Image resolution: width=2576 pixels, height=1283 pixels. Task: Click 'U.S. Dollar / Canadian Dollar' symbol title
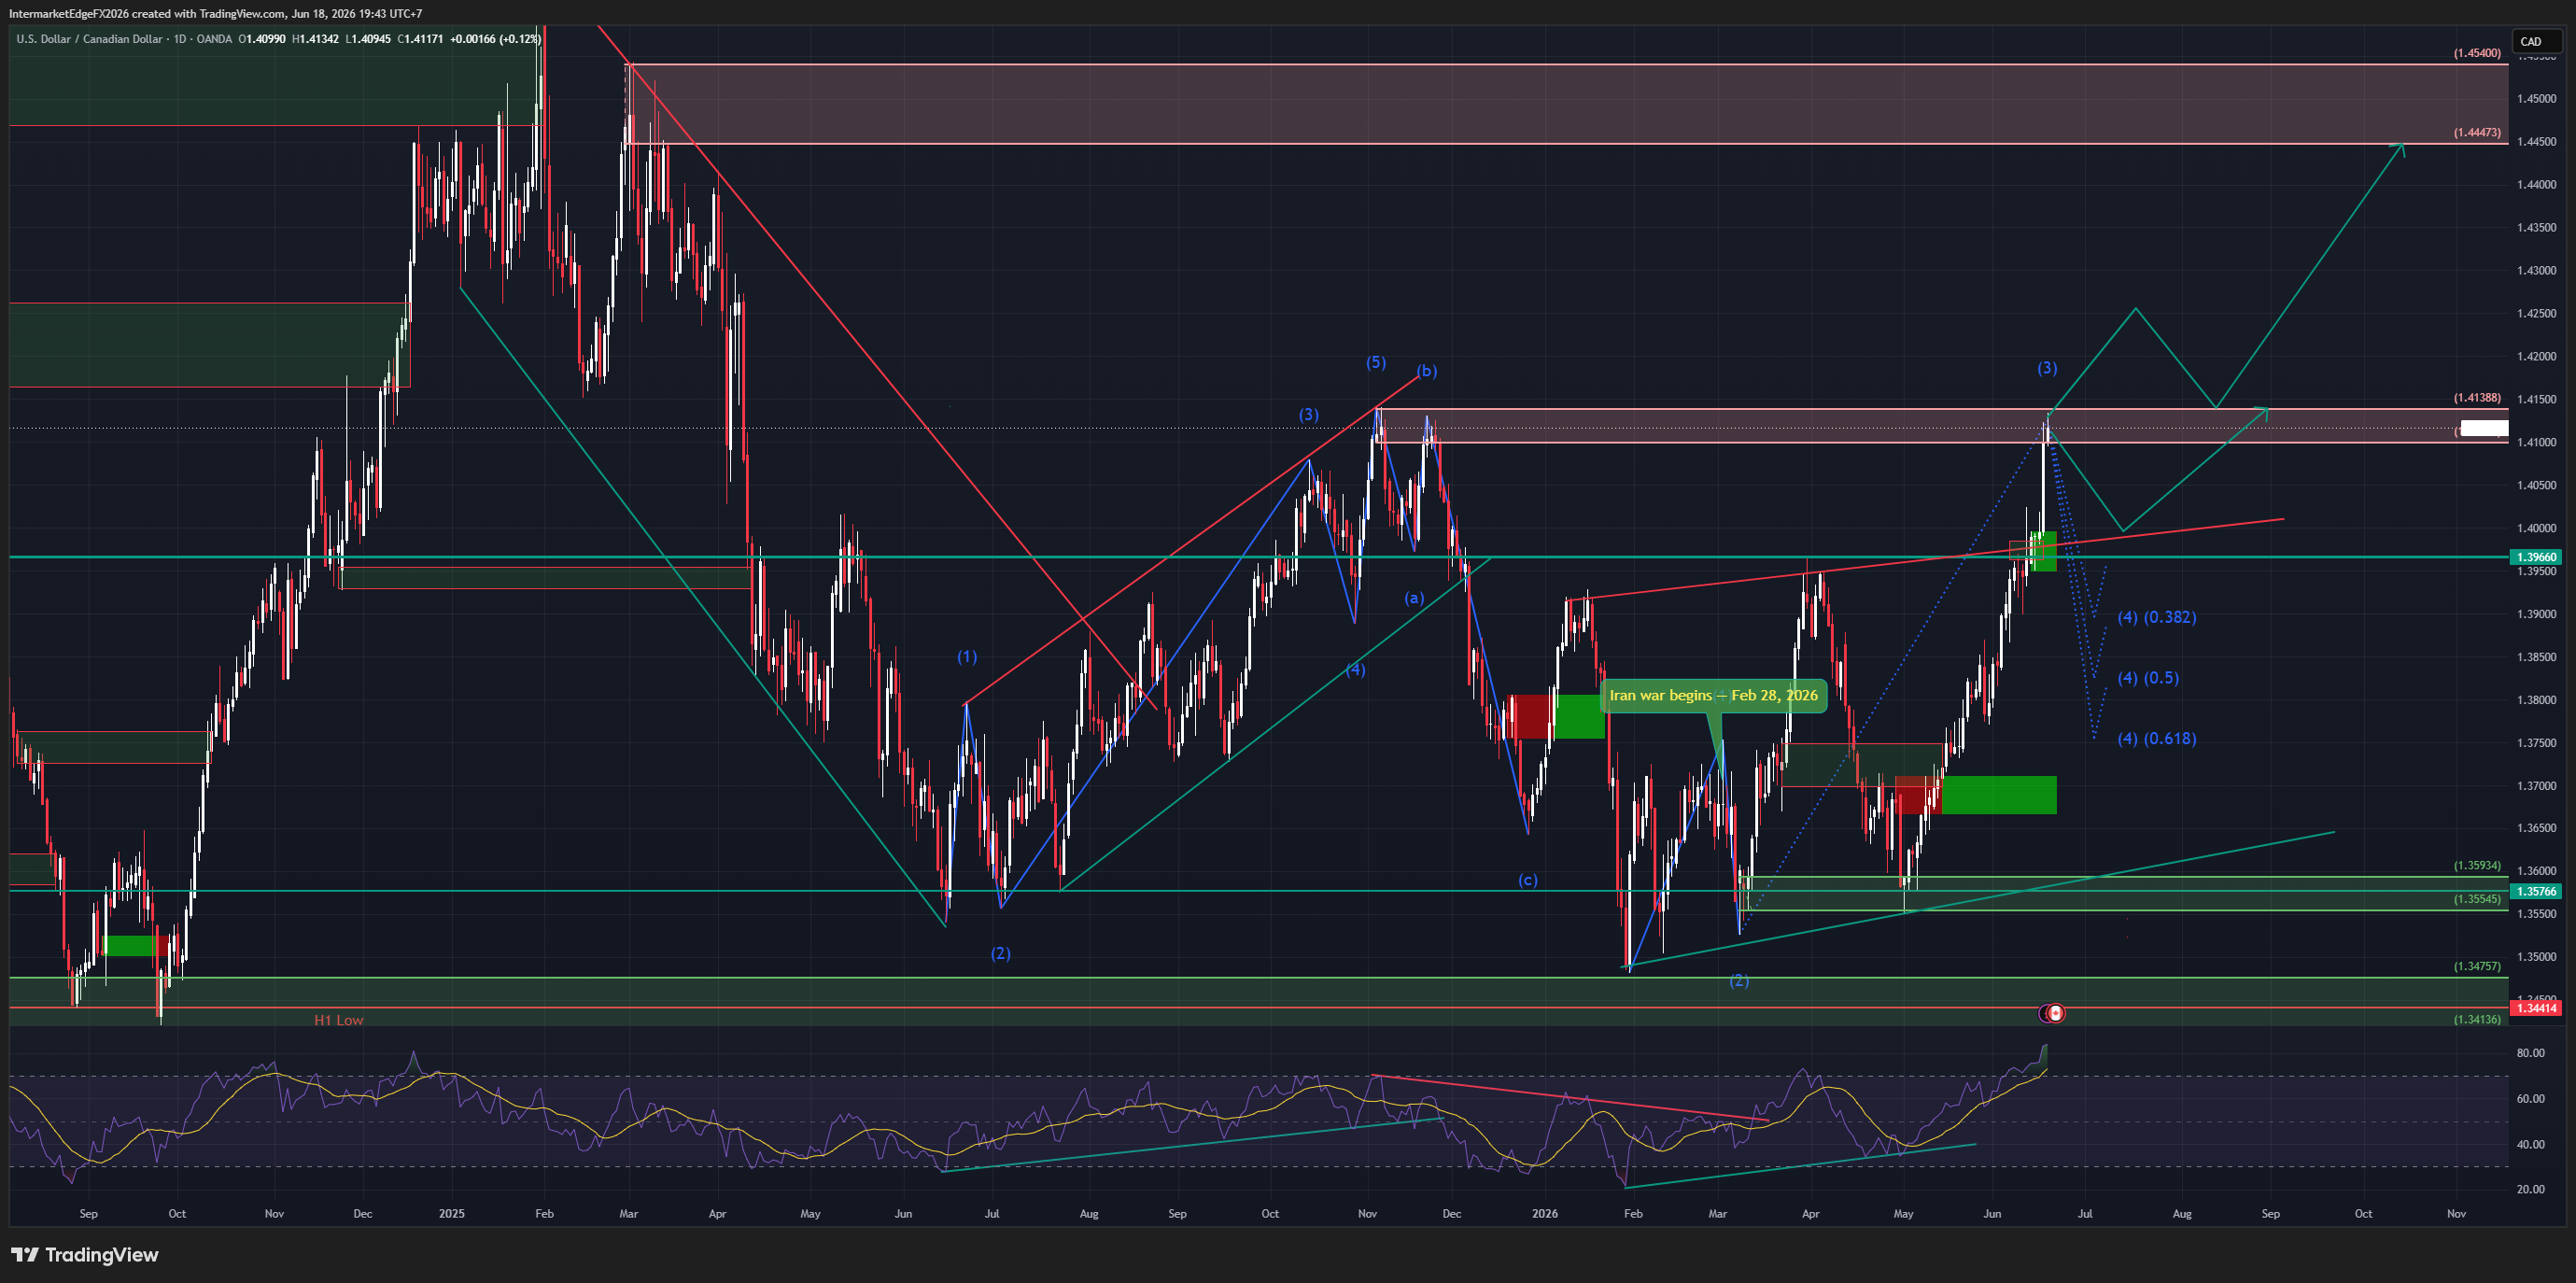pyautogui.click(x=89, y=39)
